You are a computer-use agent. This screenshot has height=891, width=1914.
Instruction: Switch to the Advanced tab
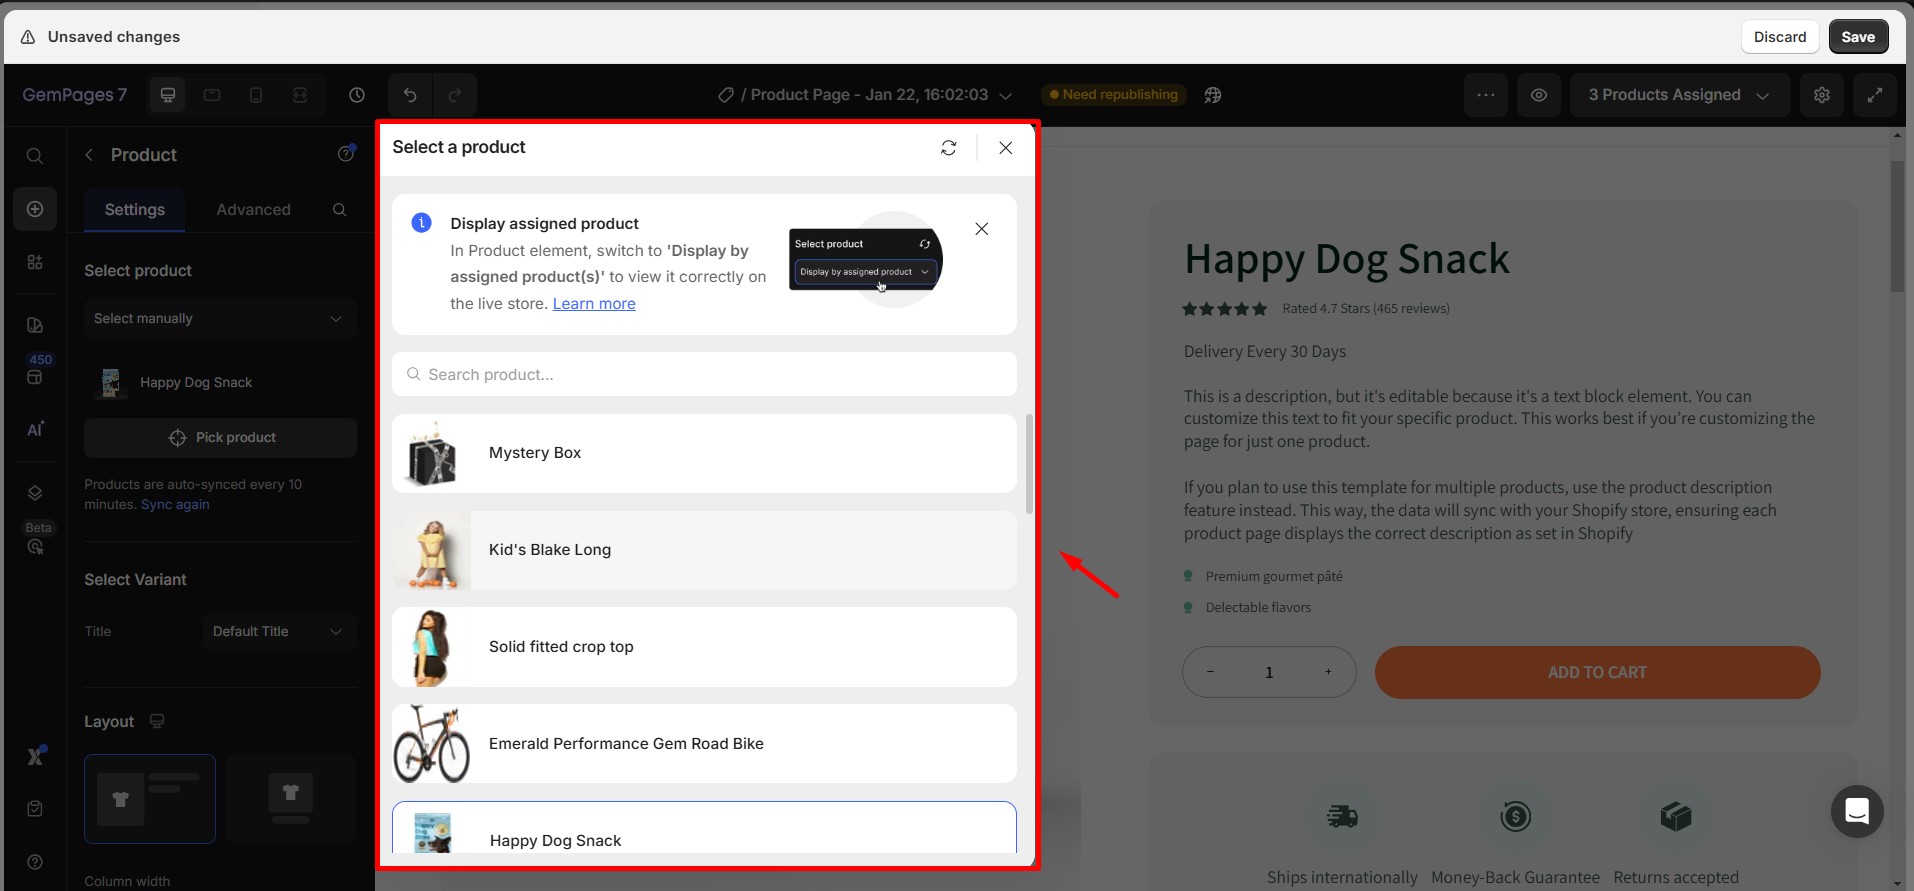253,210
